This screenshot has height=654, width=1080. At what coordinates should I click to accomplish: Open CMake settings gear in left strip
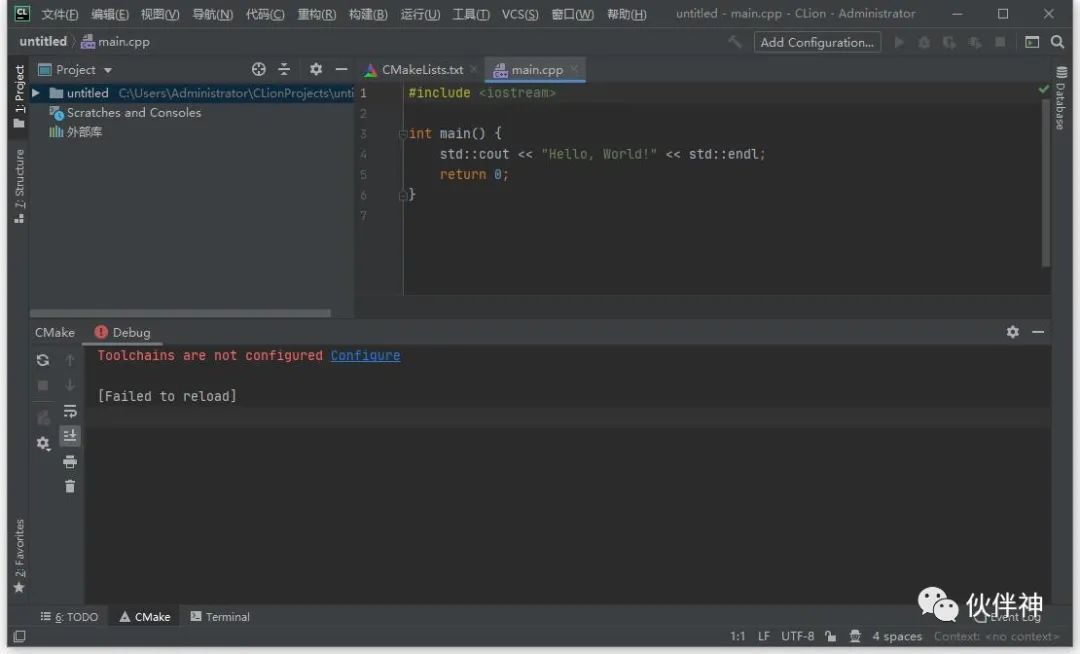click(43, 443)
